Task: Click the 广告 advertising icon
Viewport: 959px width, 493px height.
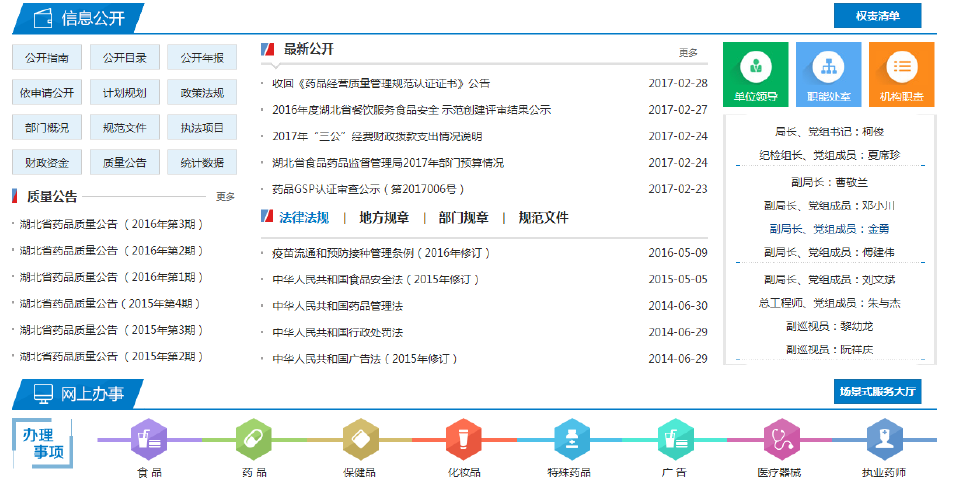Action: 675,439
